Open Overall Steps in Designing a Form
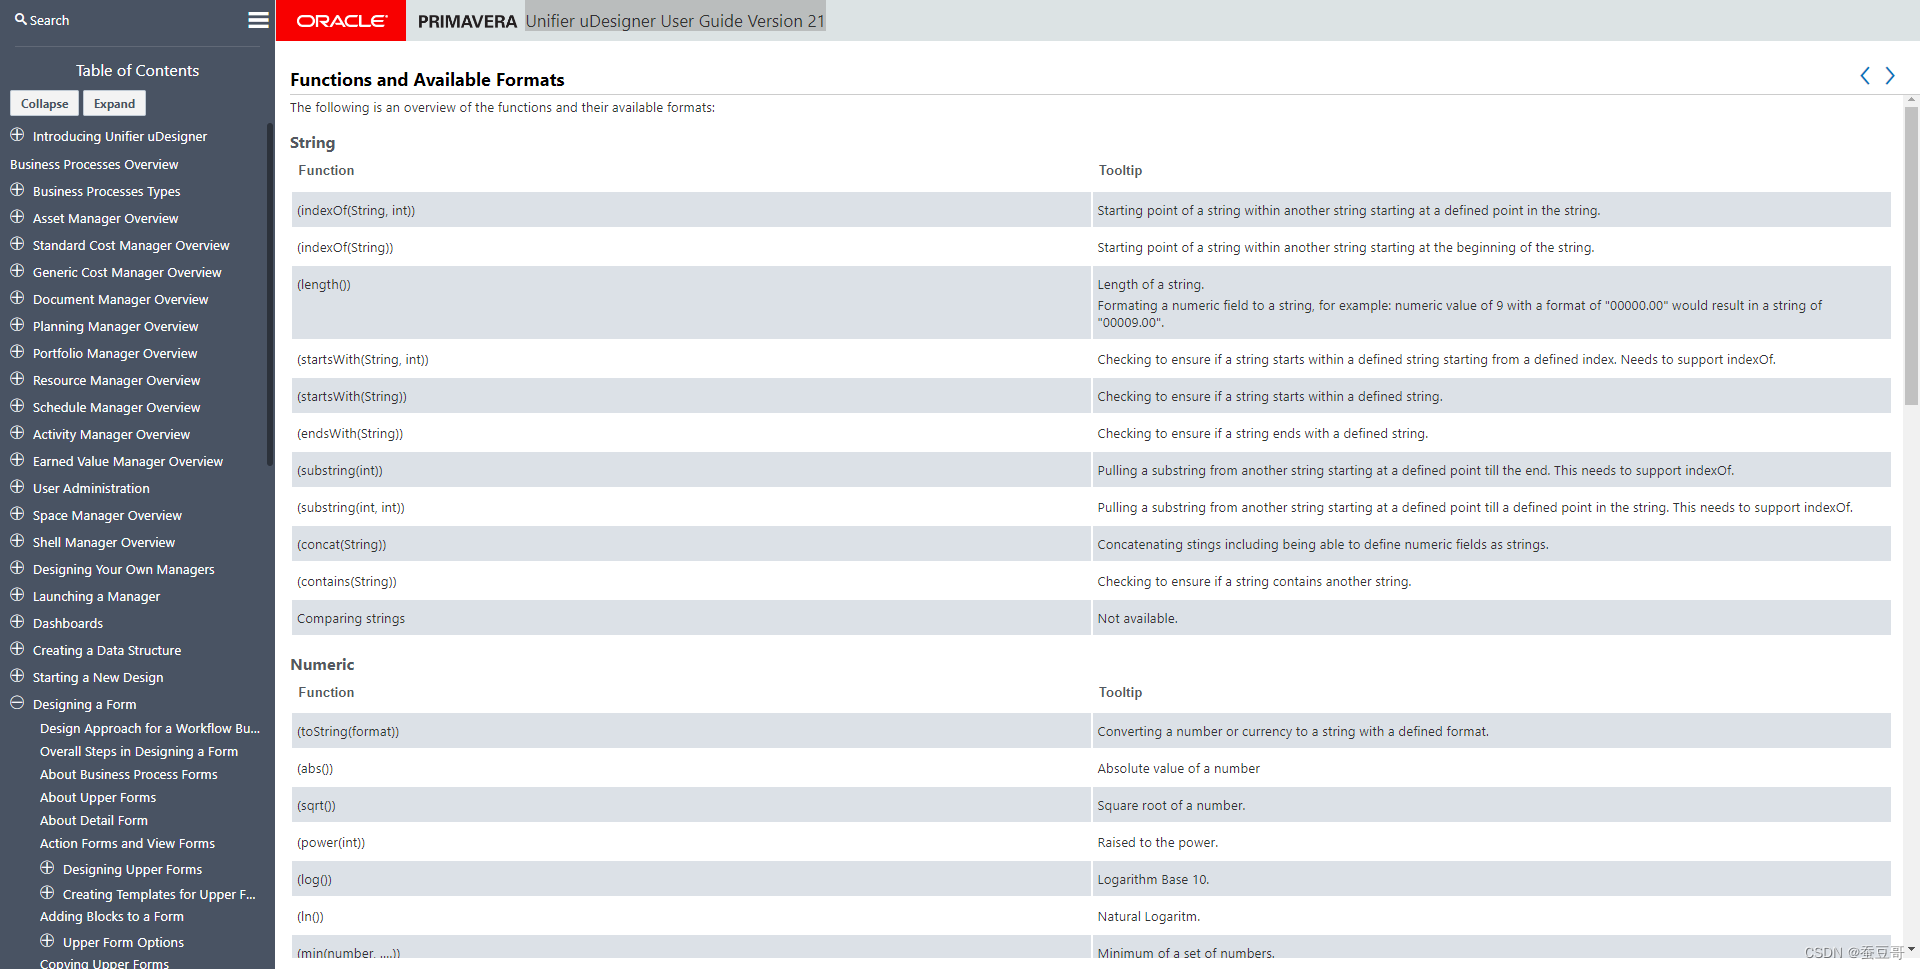1920x969 pixels. click(x=139, y=752)
